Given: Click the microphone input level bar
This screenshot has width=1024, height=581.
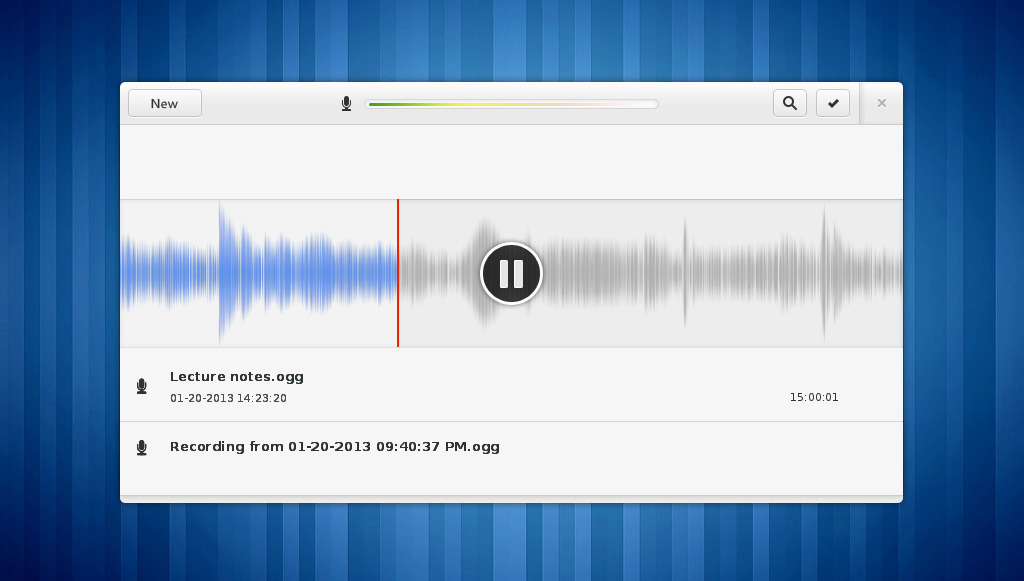Looking at the screenshot, I should 511,104.
